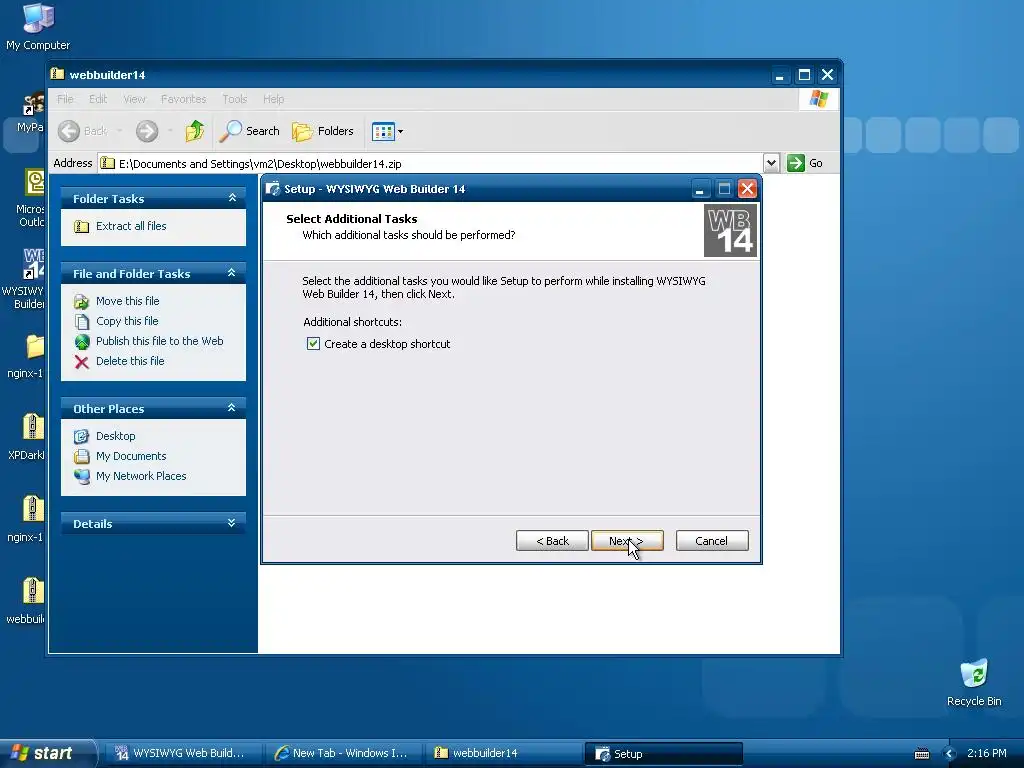Click Extract all files link

coord(131,226)
